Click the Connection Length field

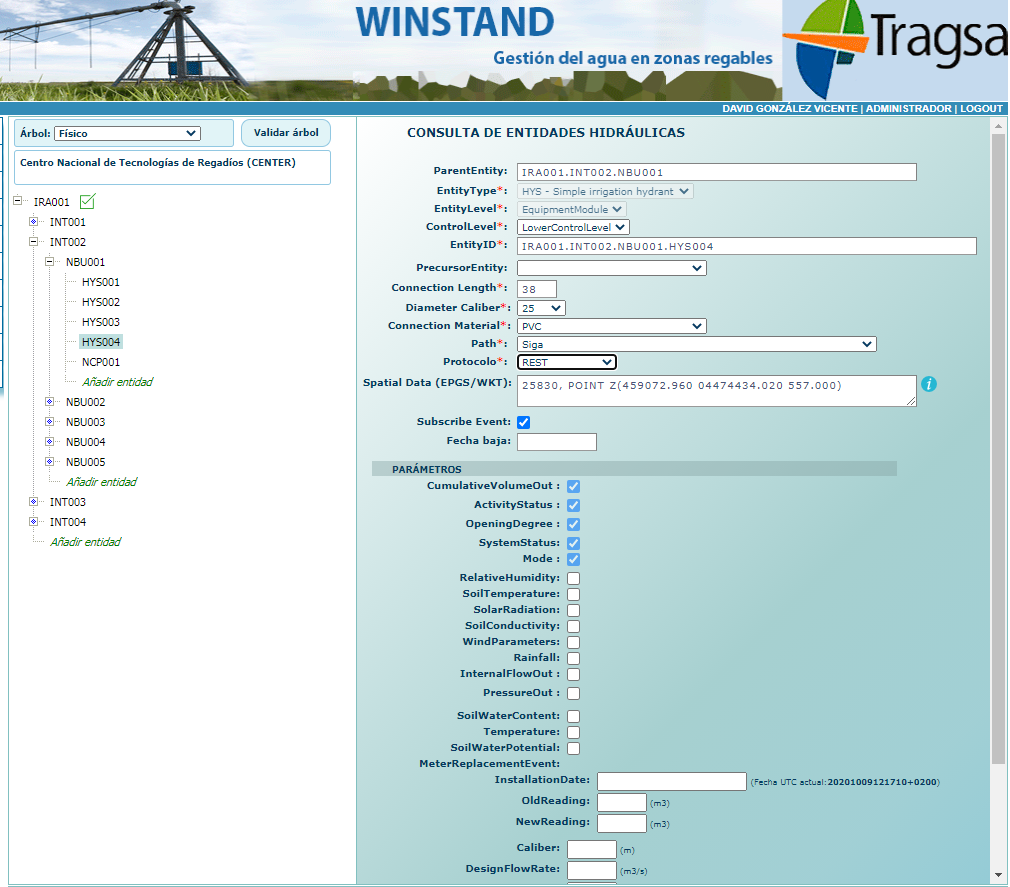537,289
